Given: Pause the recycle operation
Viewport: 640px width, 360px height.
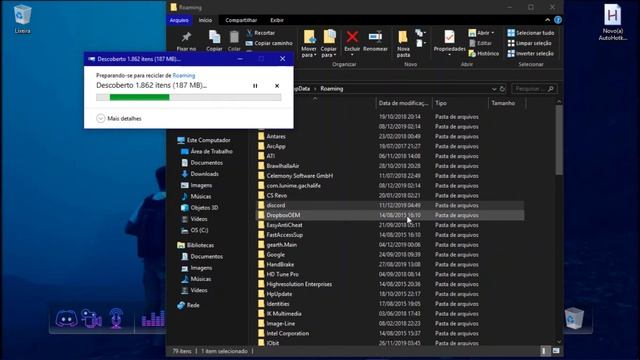Looking at the screenshot, I should pyautogui.click(x=255, y=86).
